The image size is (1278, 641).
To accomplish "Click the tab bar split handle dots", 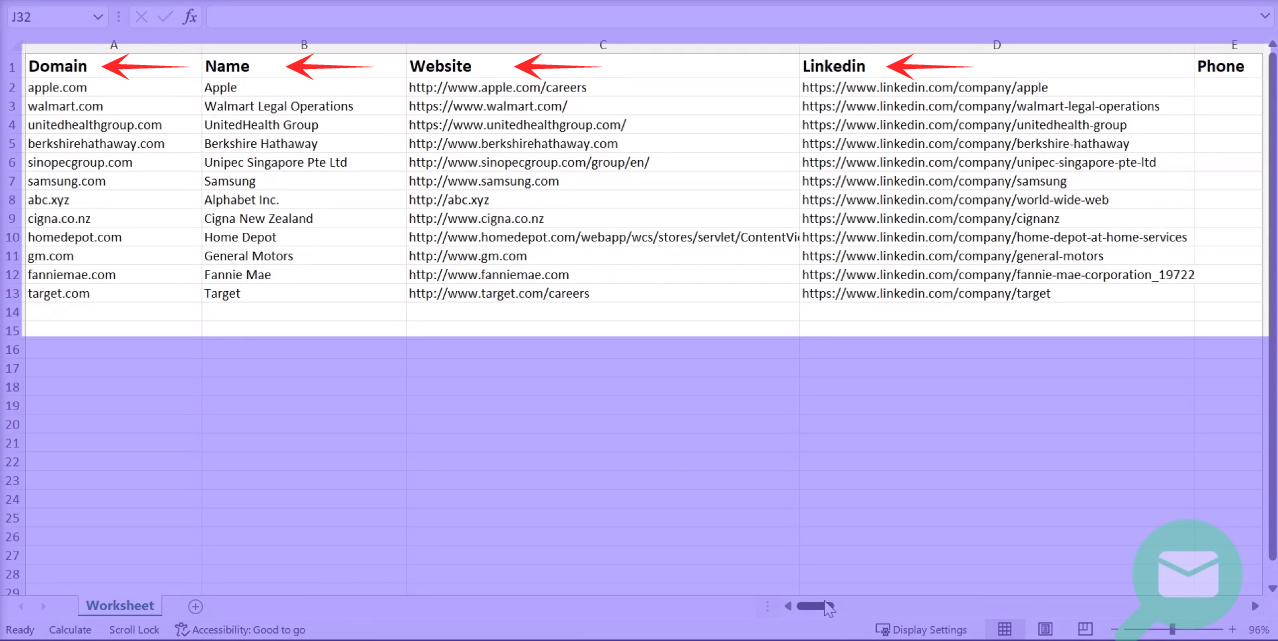I will pyautogui.click(x=767, y=606).
